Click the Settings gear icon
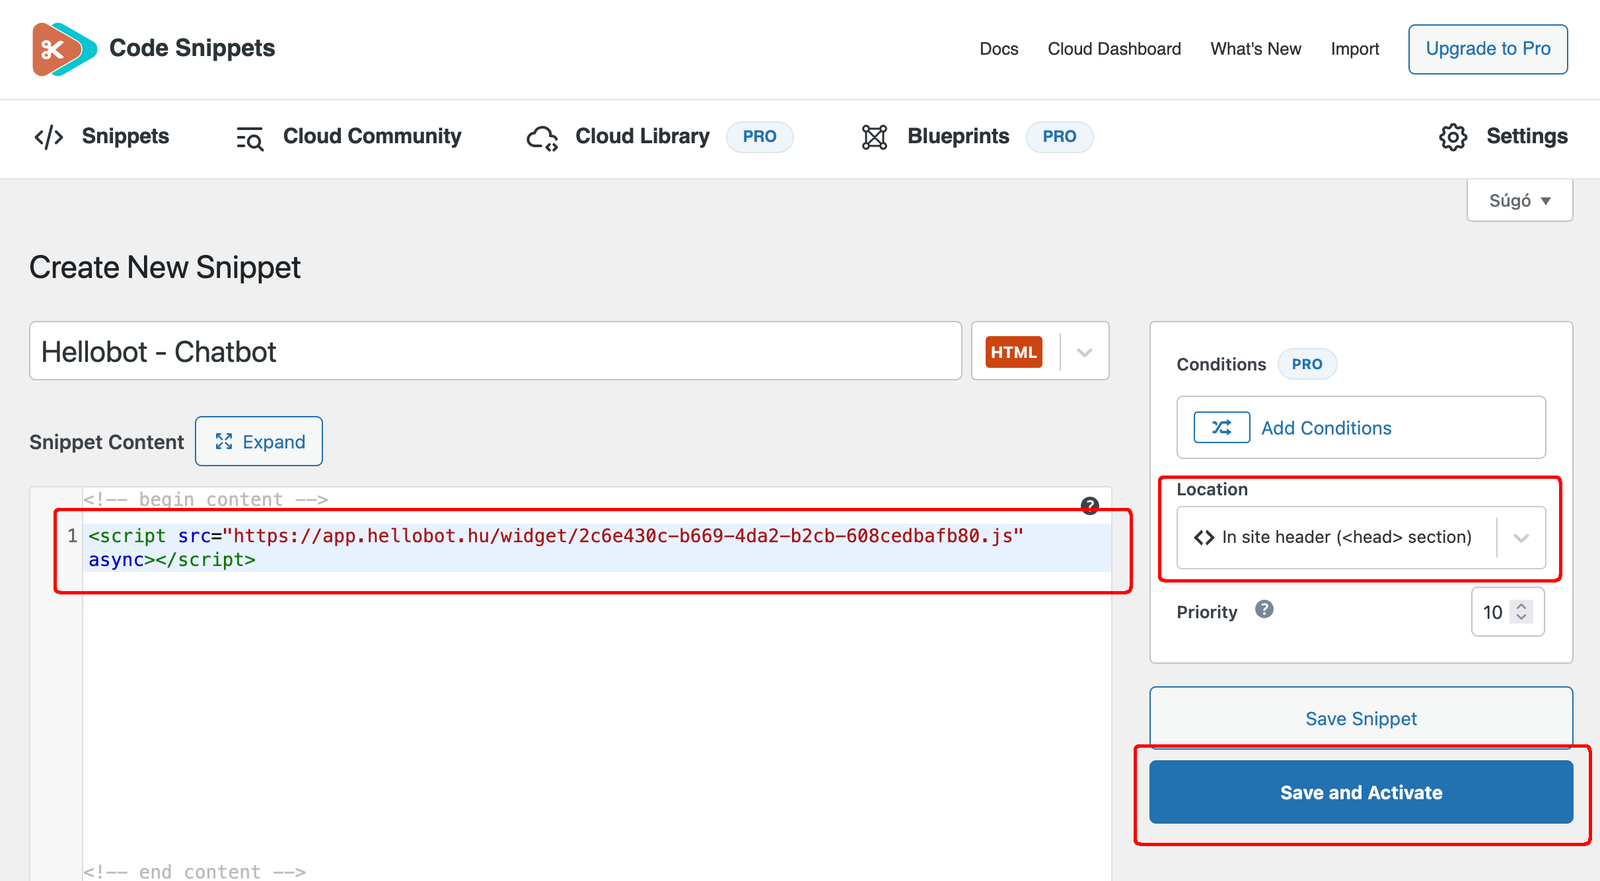 pos(1453,137)
